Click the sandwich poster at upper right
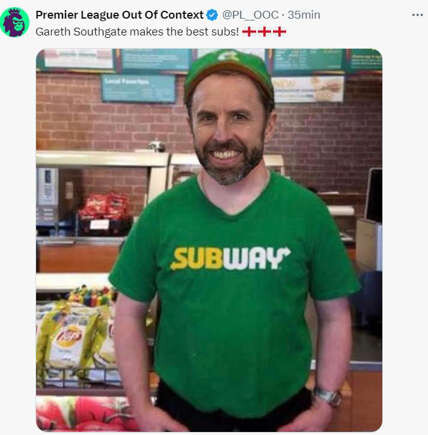428x435 pixels. point(308,89)
